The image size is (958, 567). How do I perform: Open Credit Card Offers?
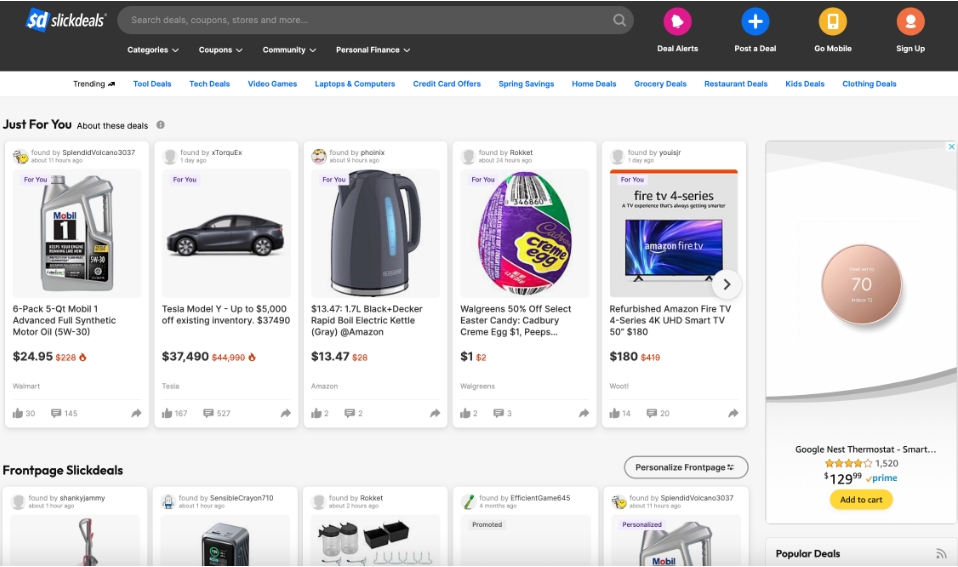tap(447, 84)
